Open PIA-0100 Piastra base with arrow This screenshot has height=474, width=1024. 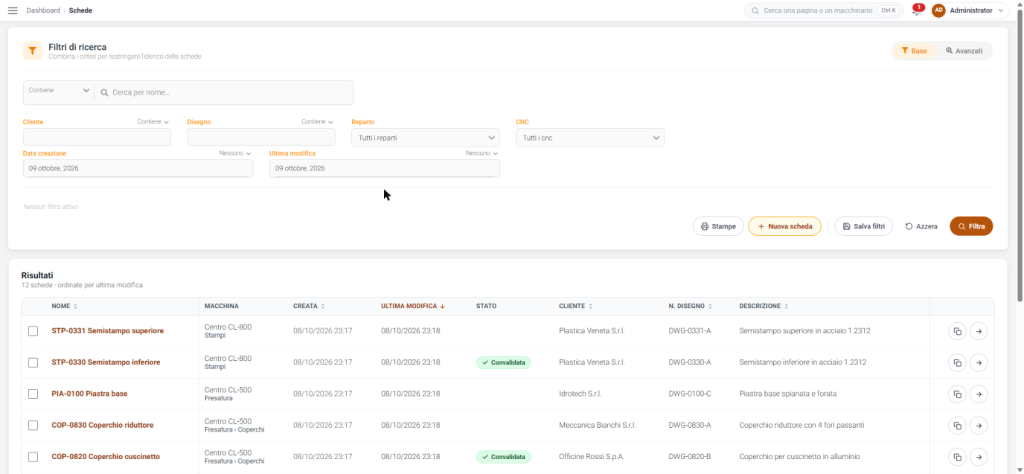tap(978, 394)
